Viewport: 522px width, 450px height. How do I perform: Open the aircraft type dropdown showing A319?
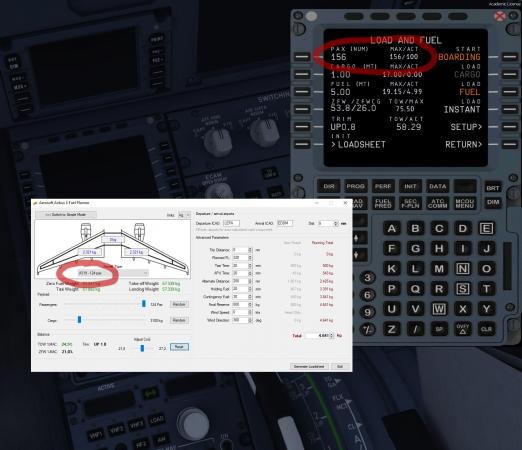pos(113,273)
